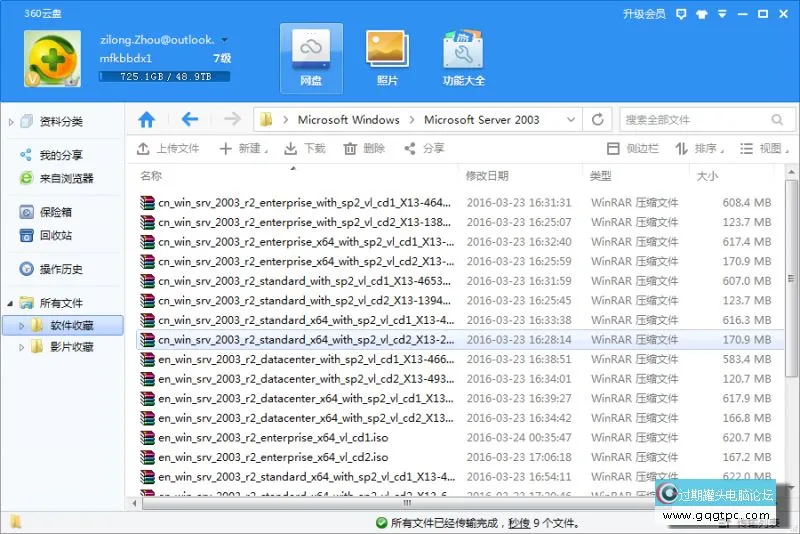Sort by the 类型 column header
This screenshot has height=534, width=800.
[x=601, y=176]
